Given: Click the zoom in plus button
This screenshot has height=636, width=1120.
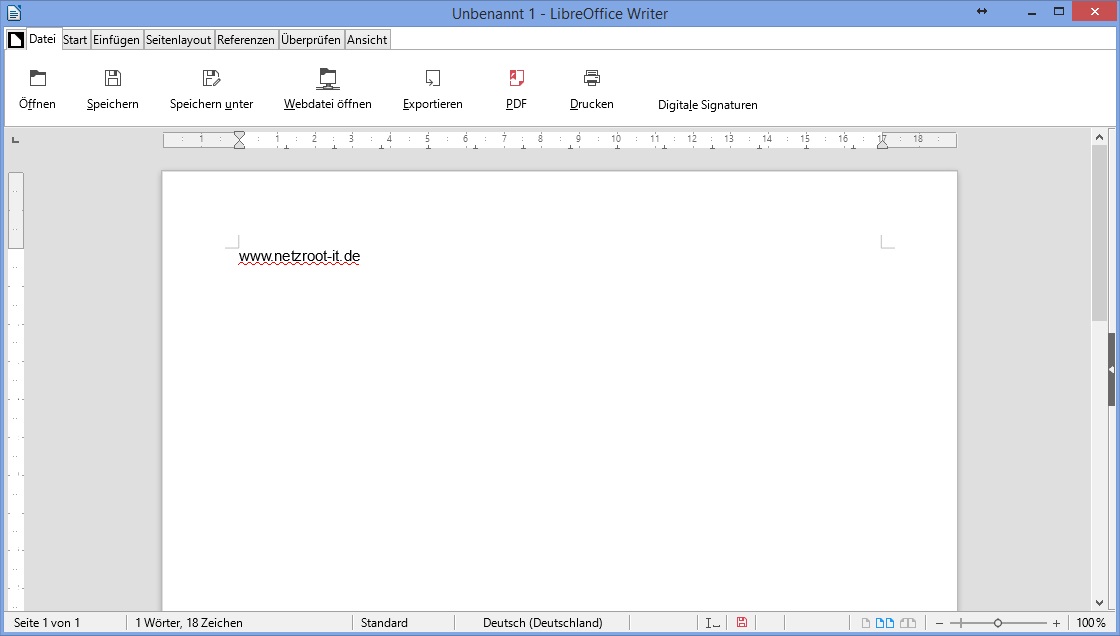Looking at the screenshot, I should click(x=1056, y=623).
